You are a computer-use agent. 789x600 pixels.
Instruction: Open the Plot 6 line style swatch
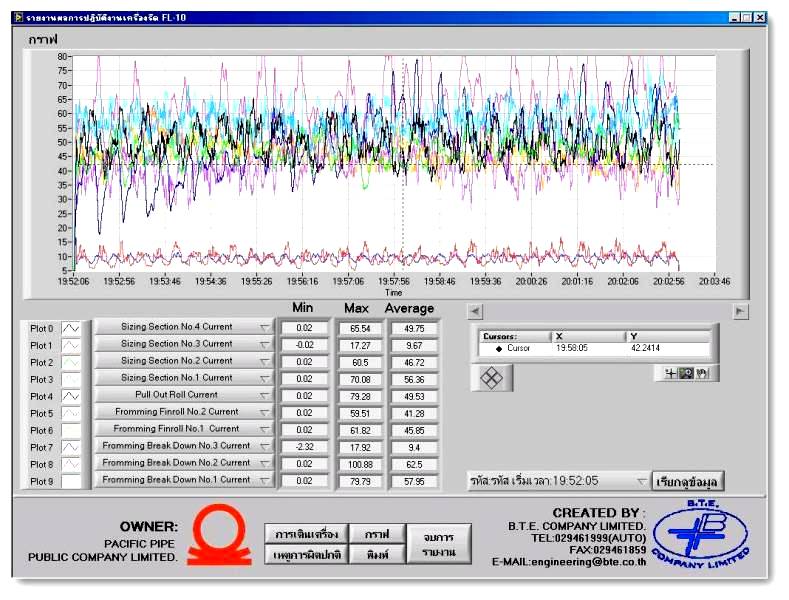[70, 430]
